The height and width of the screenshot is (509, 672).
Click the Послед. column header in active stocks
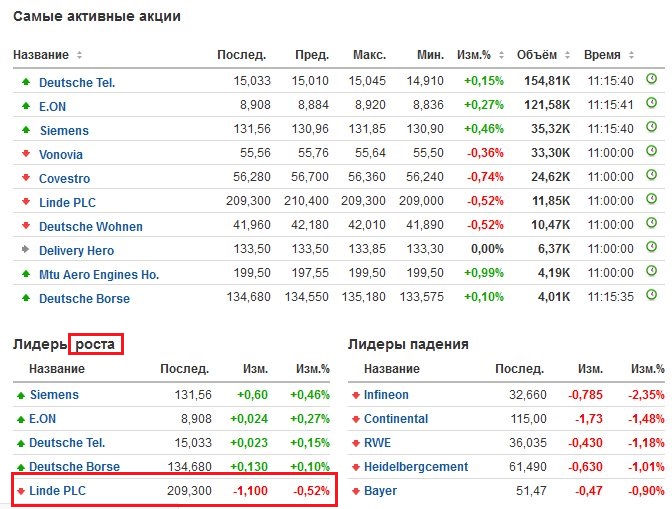pyautogui.click(x=242, y=55)
